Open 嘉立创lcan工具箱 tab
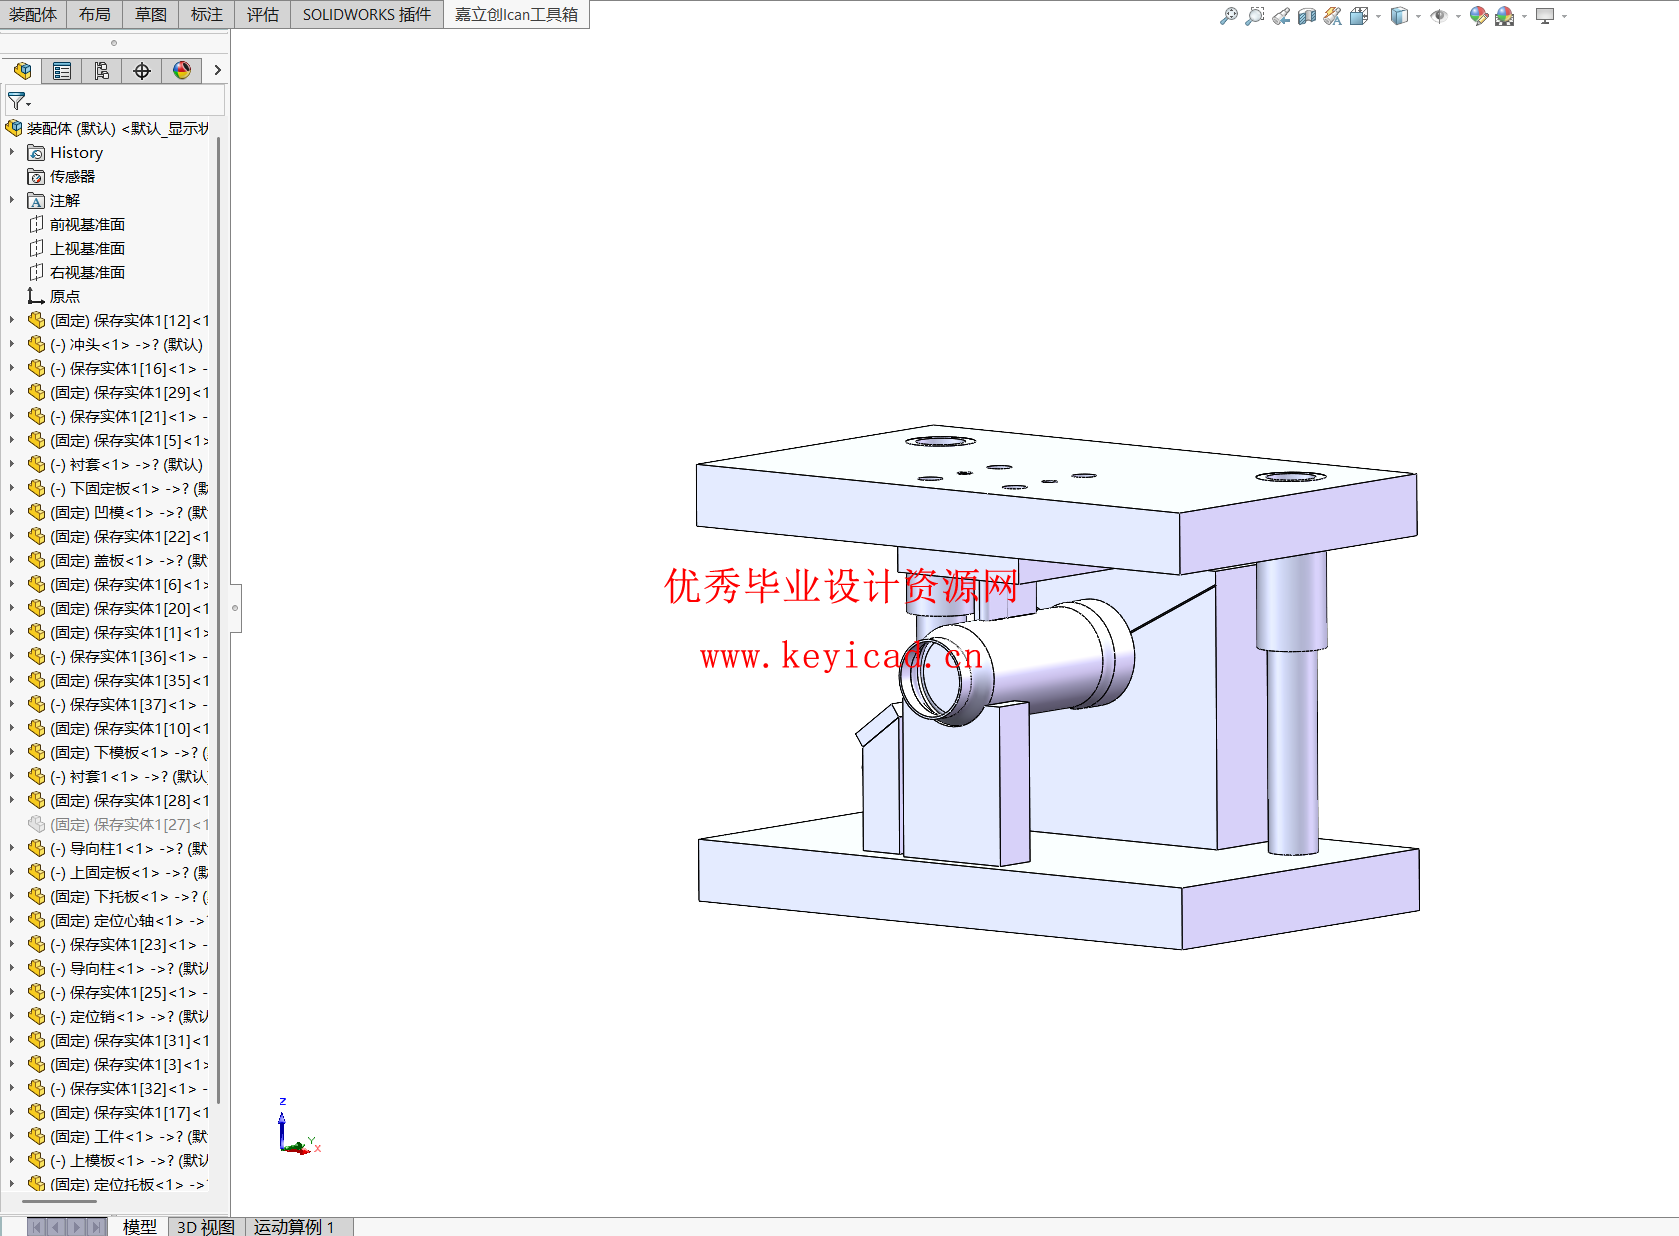The width and height of the screenshot is (1679, 1236). (x=517, y=15)
